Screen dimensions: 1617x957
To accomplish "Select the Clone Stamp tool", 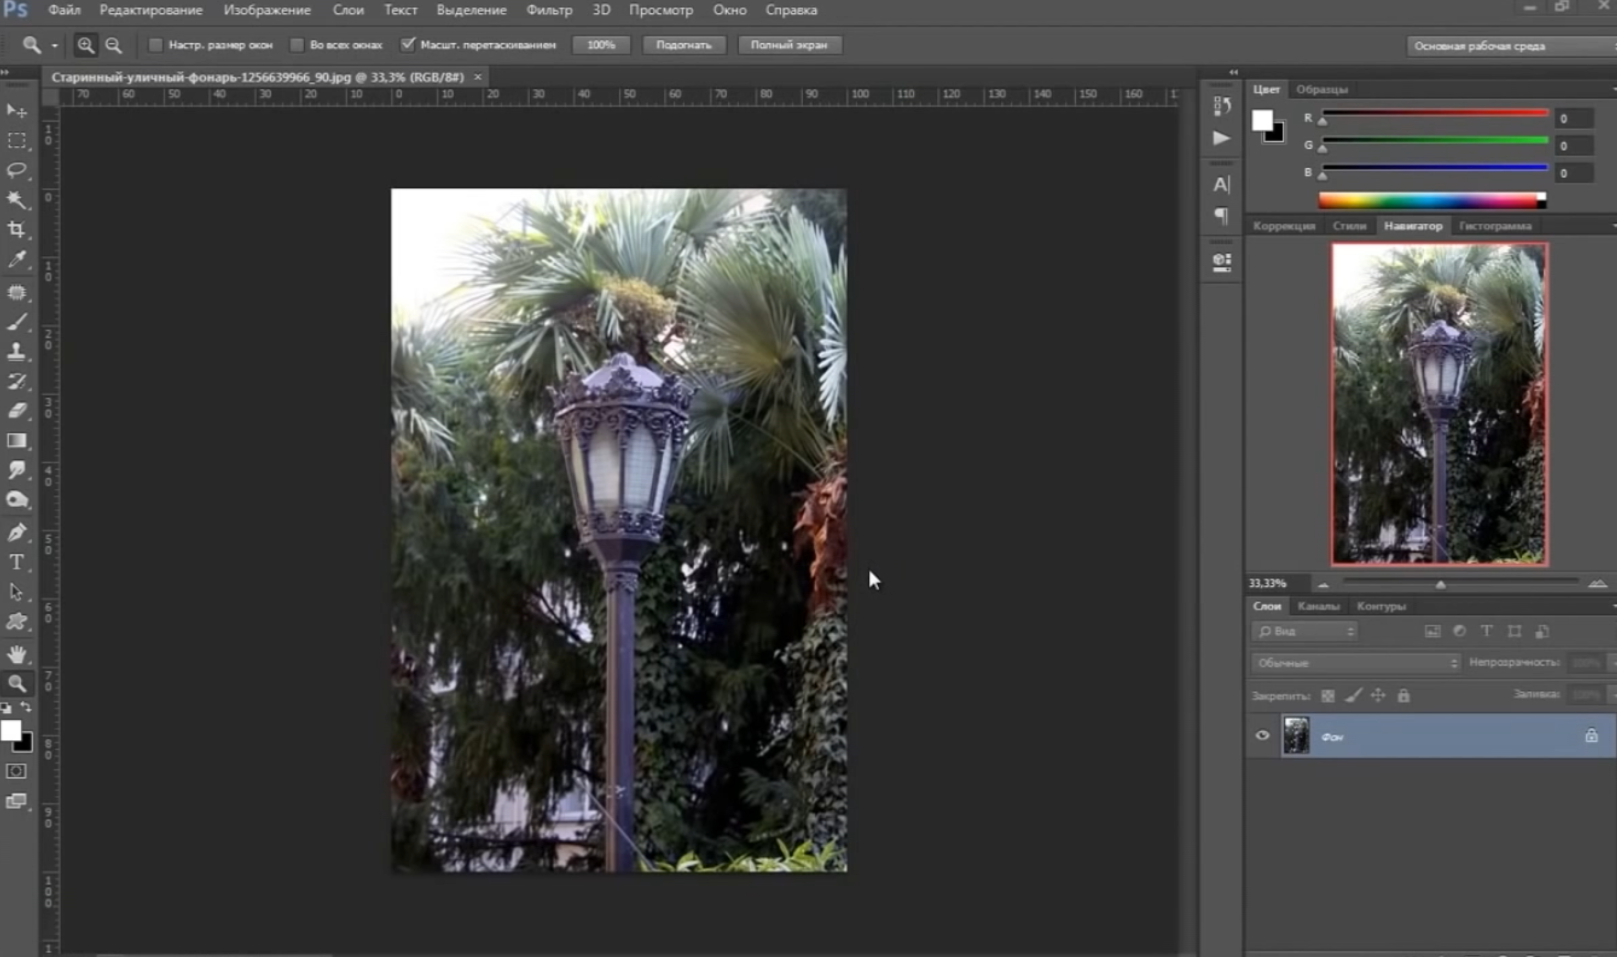I will click(17, 351).
